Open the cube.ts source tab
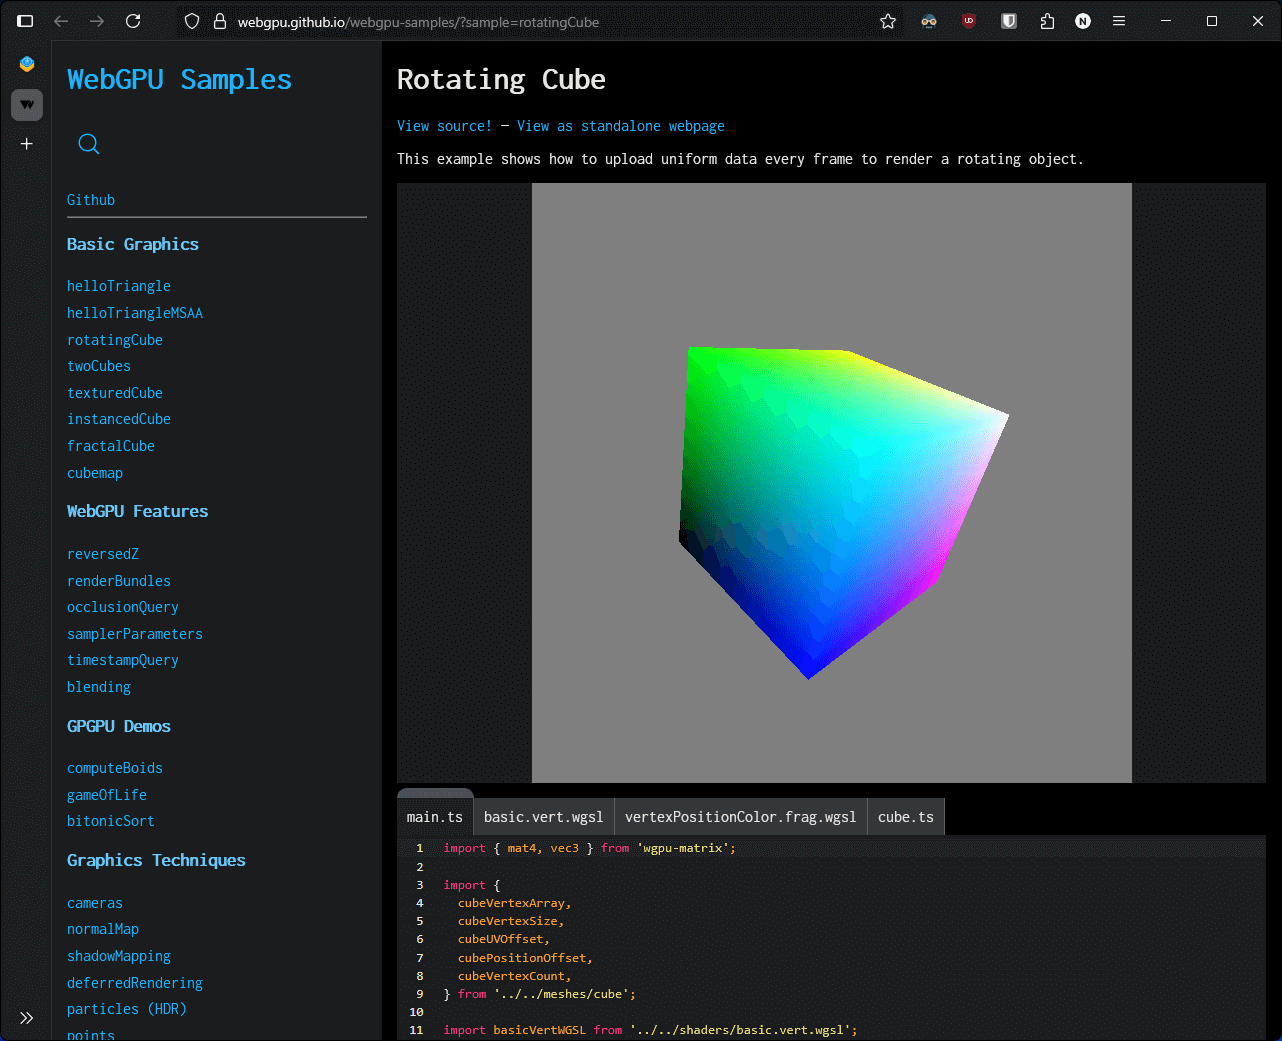The height and width of the screenshot is (1041, 1282). (905, 816)
